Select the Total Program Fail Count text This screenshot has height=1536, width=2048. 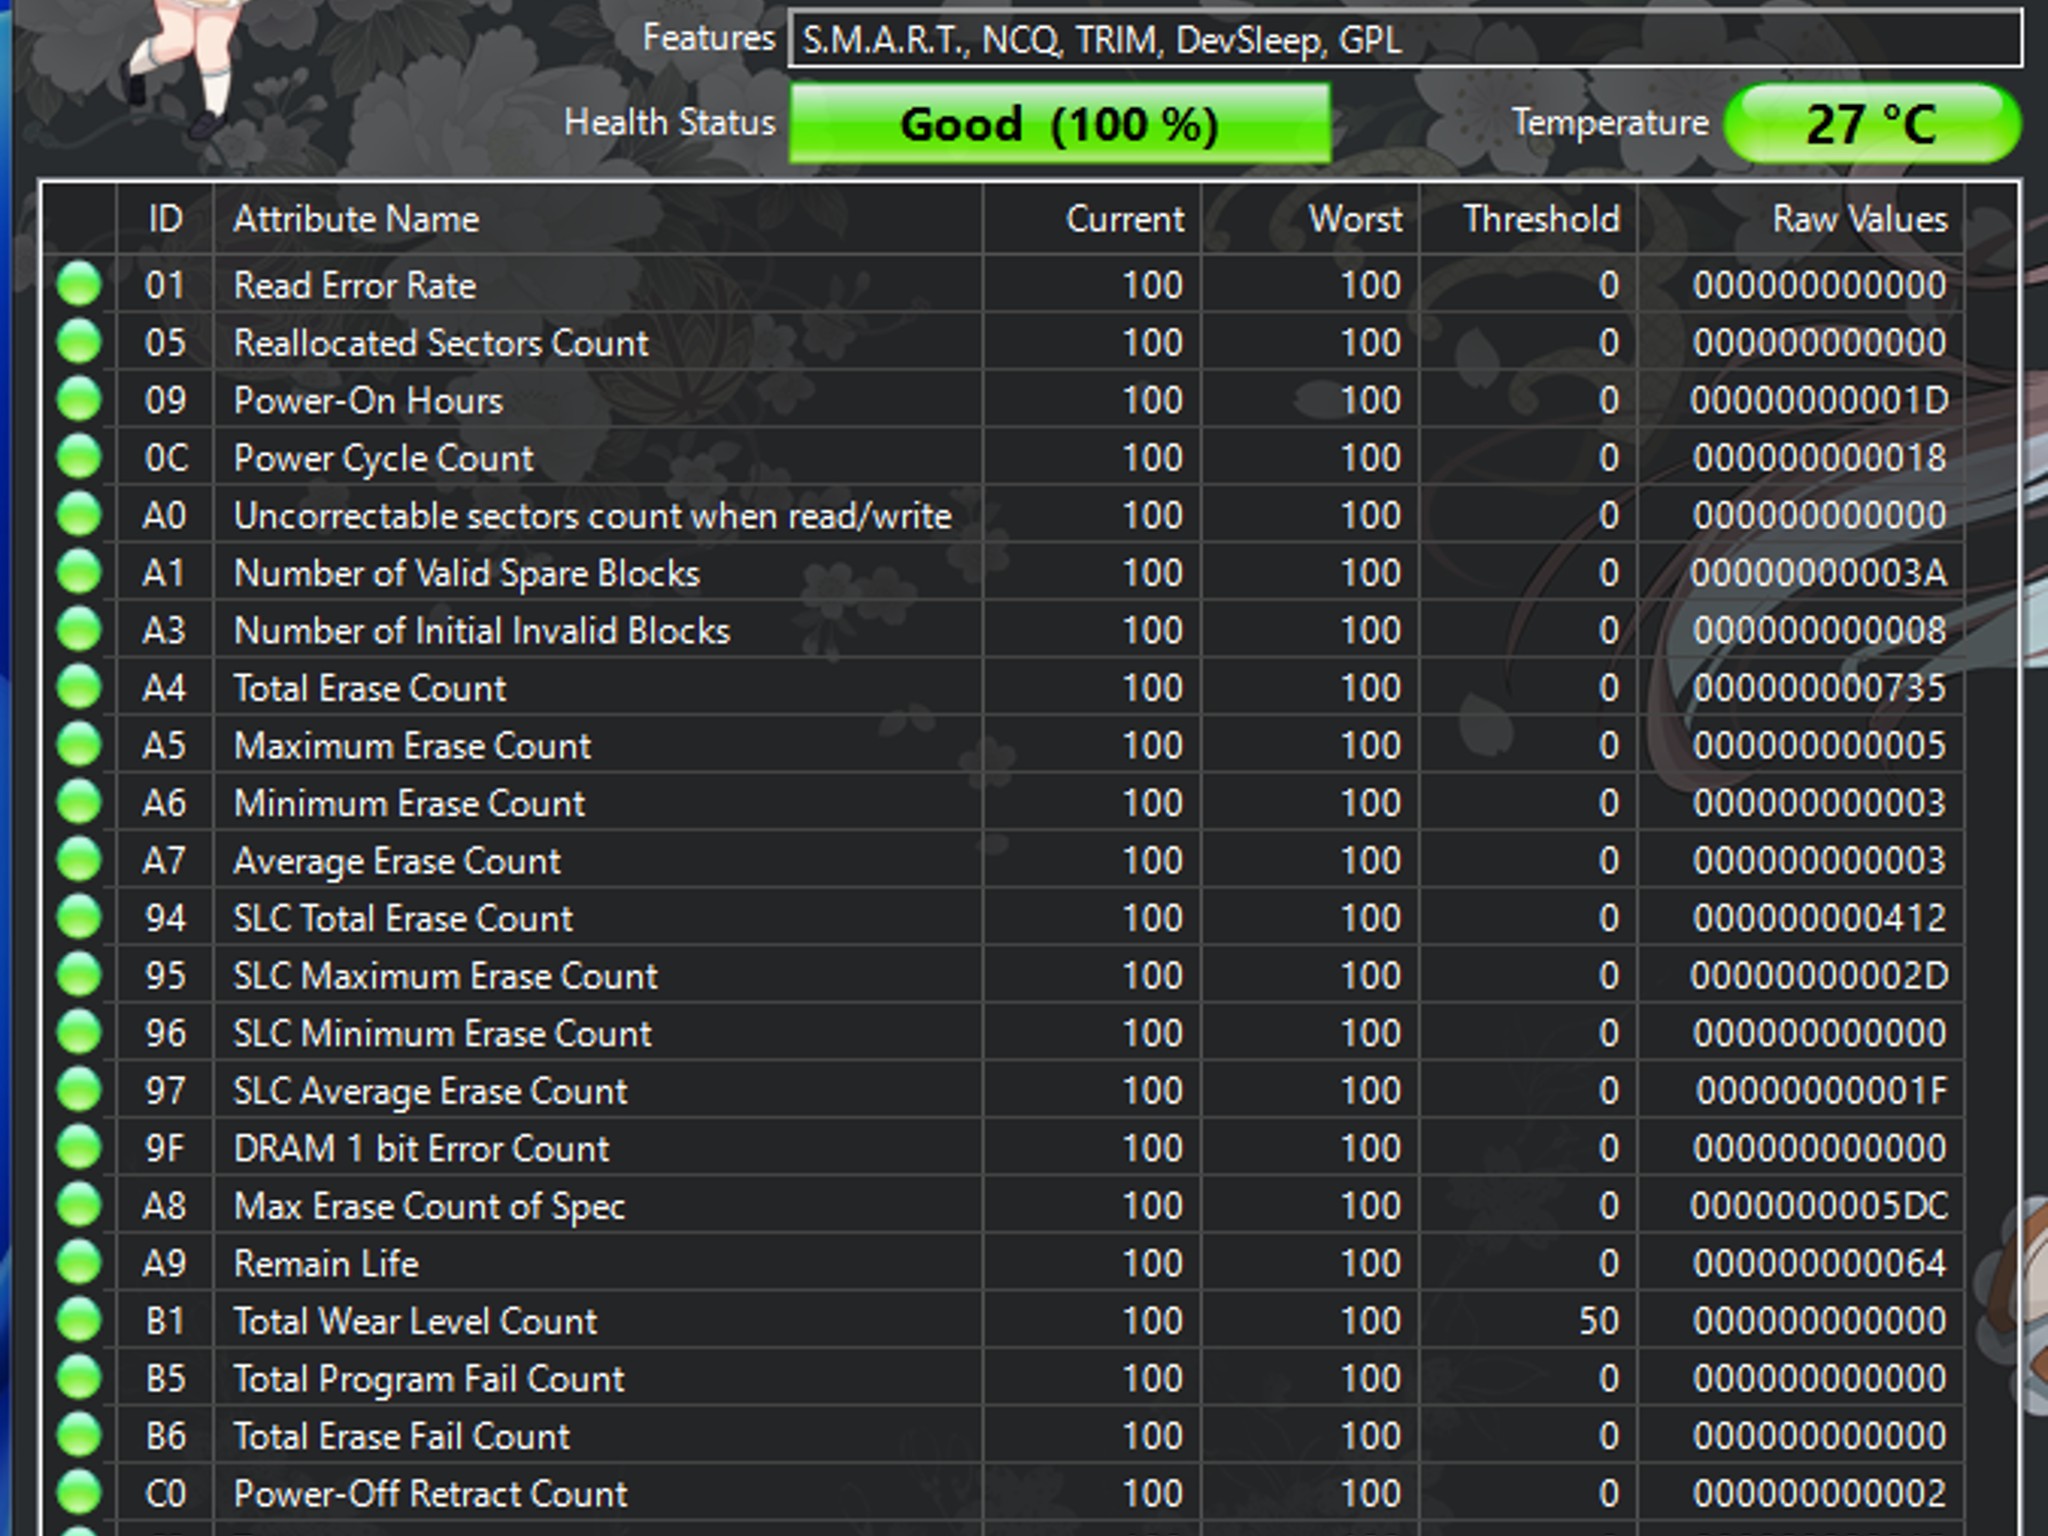pyautogui.click(x=429, y=1379)
